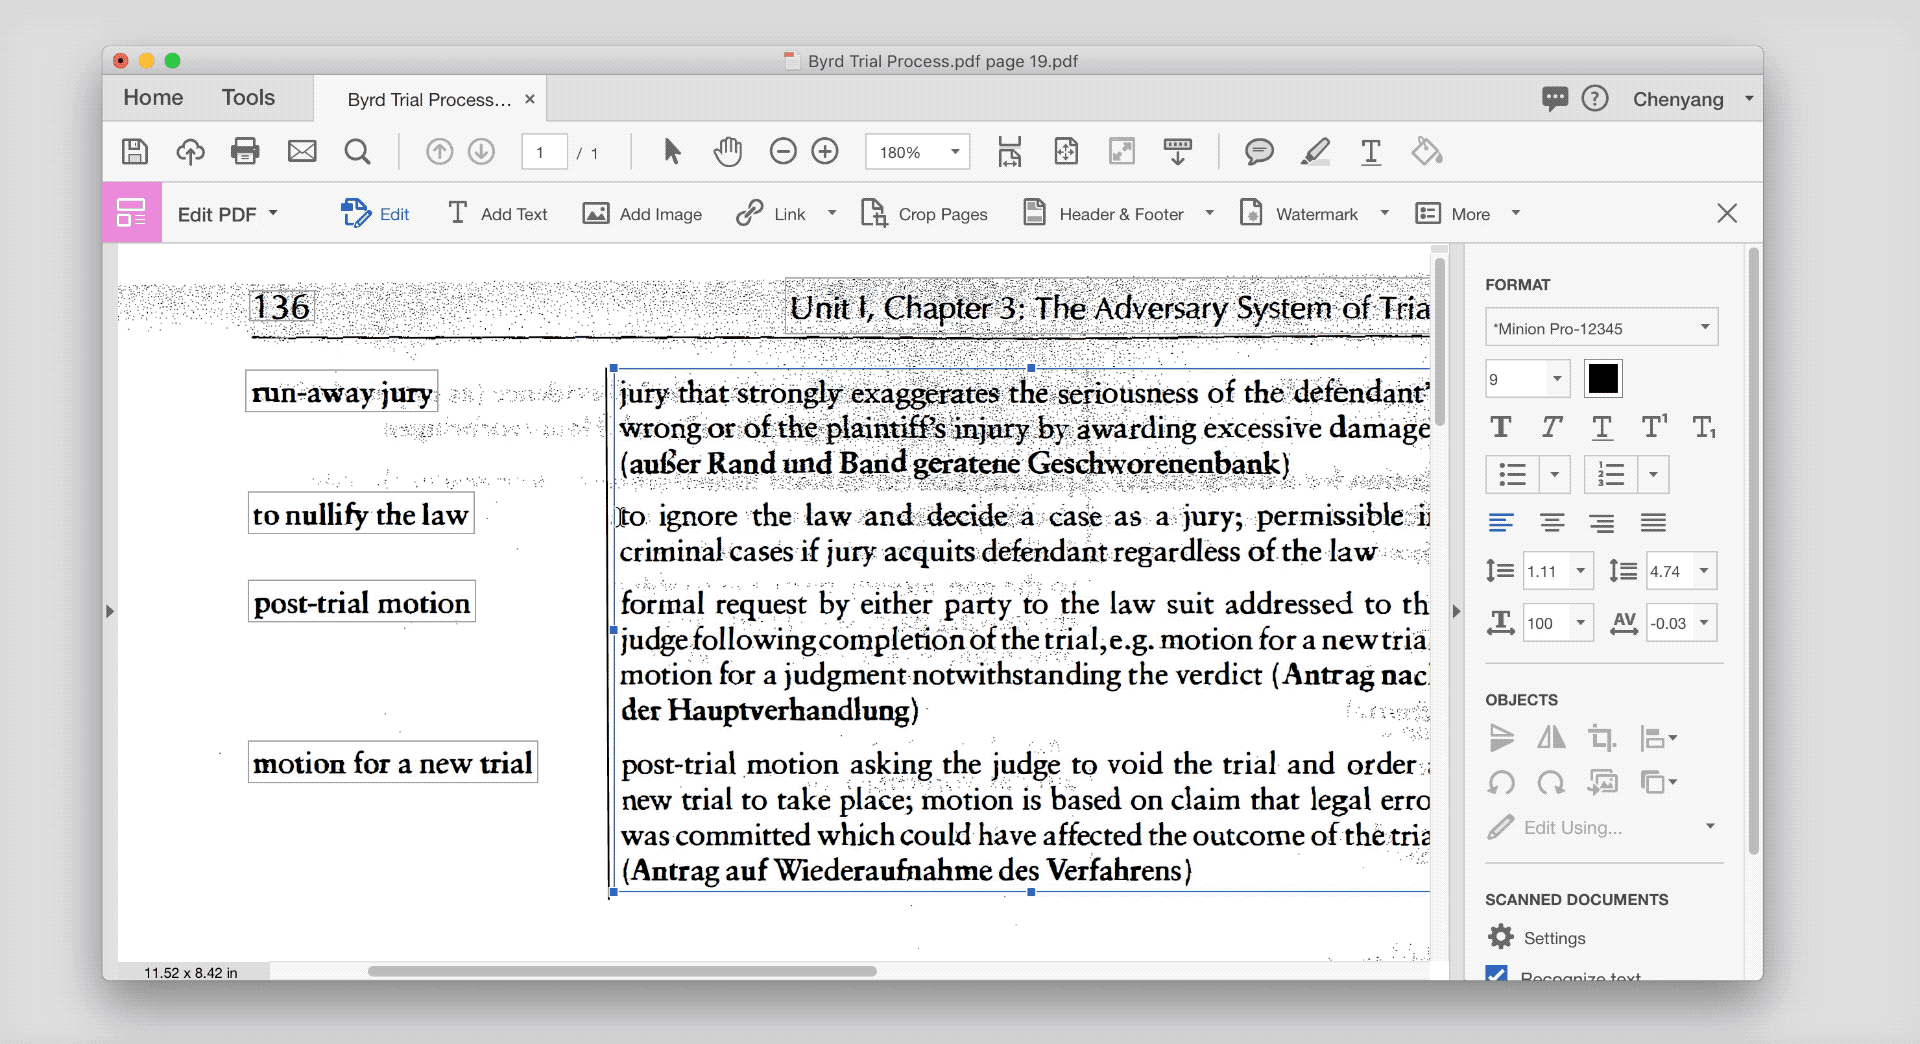
Task: Click the Save file icon
Action: pos(135,152)
